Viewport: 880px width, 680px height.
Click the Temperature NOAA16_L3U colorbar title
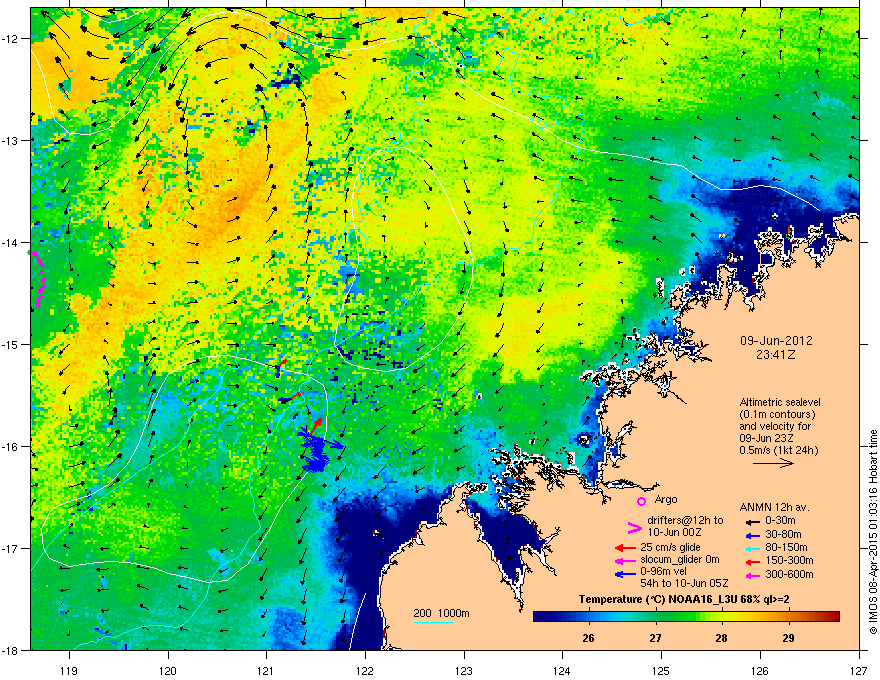click(x=684, y=600)
